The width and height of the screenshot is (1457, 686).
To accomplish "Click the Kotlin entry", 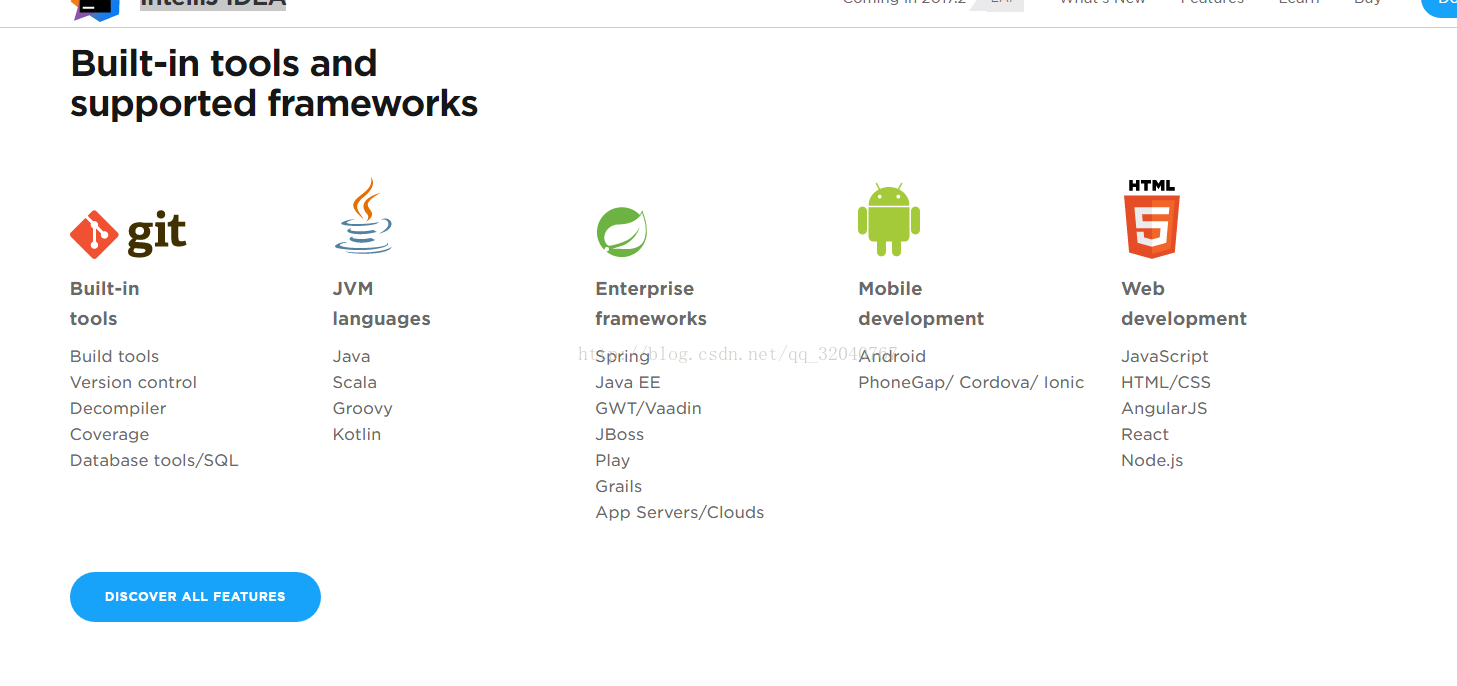I will tap(357, 434).
